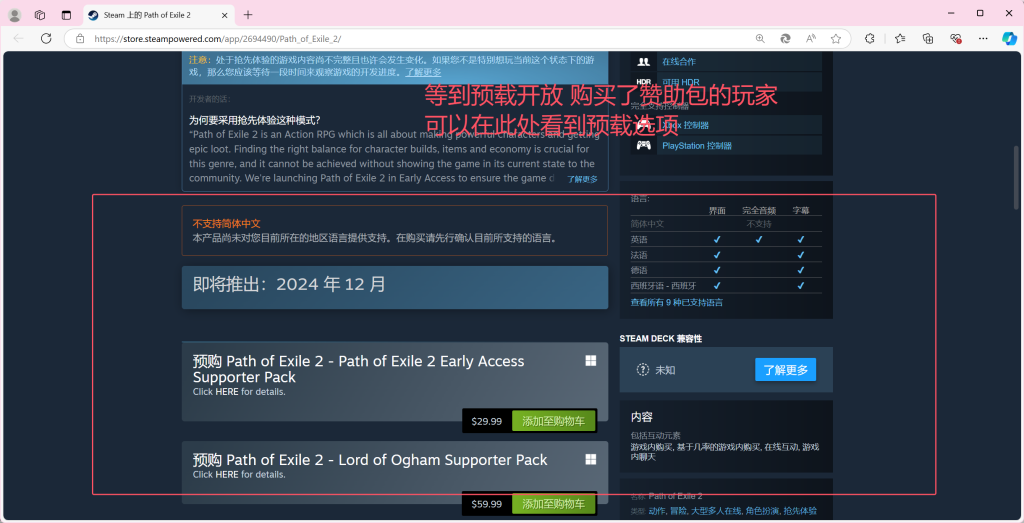The image size is (1024, 523).
Task: Add this page to favorites star
Action: coord(836,39)
